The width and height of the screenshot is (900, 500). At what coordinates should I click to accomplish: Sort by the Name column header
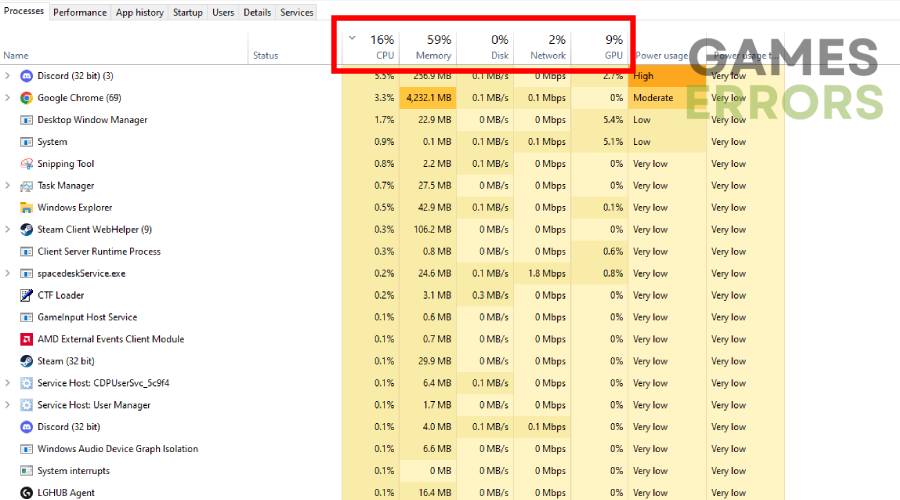tap(16, 56)
